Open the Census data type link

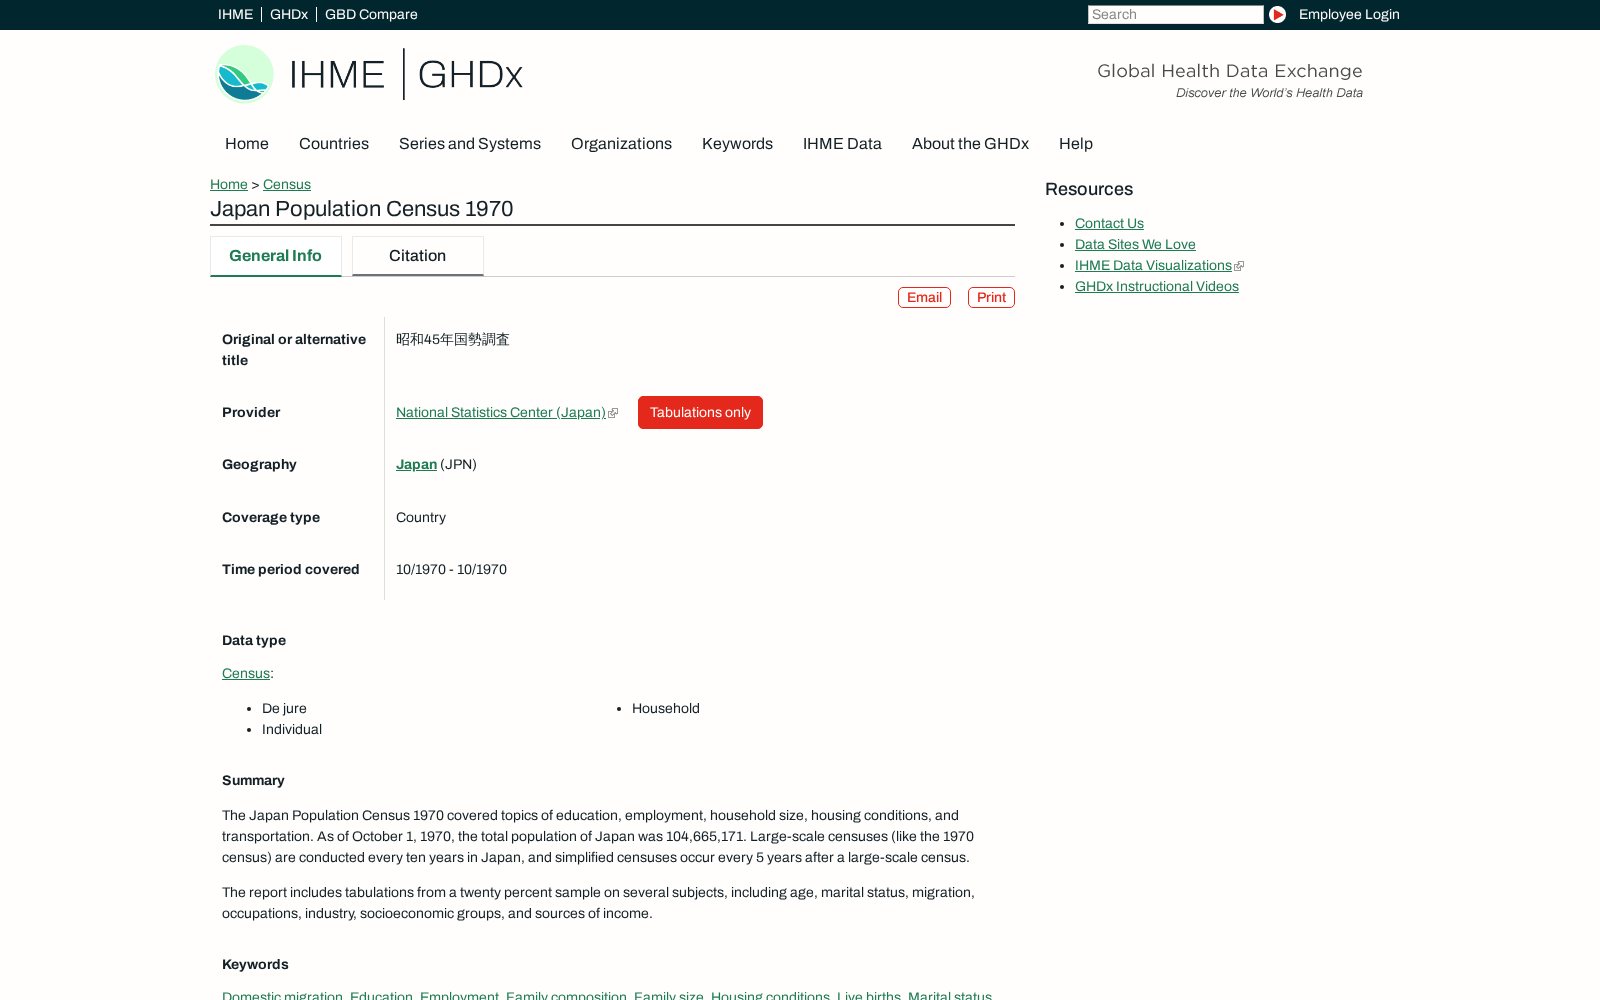point(246,673)
